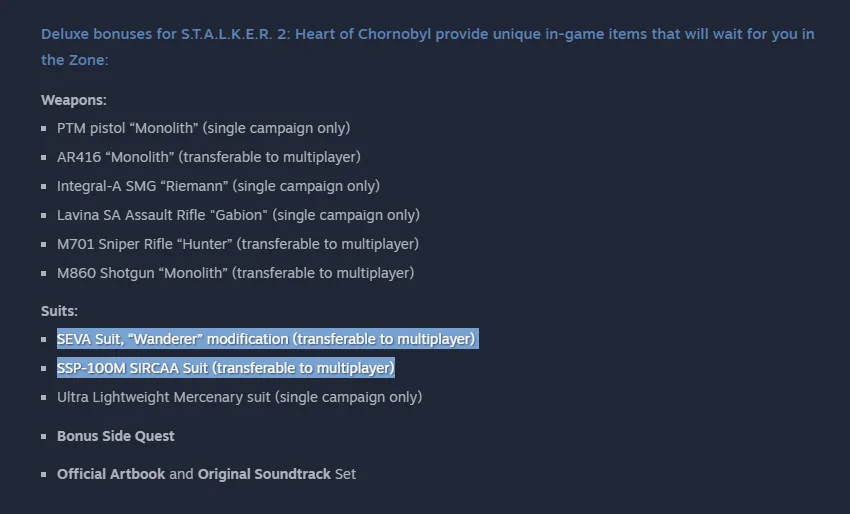Click bullet marker beside PTM pistol

(43, 128)
